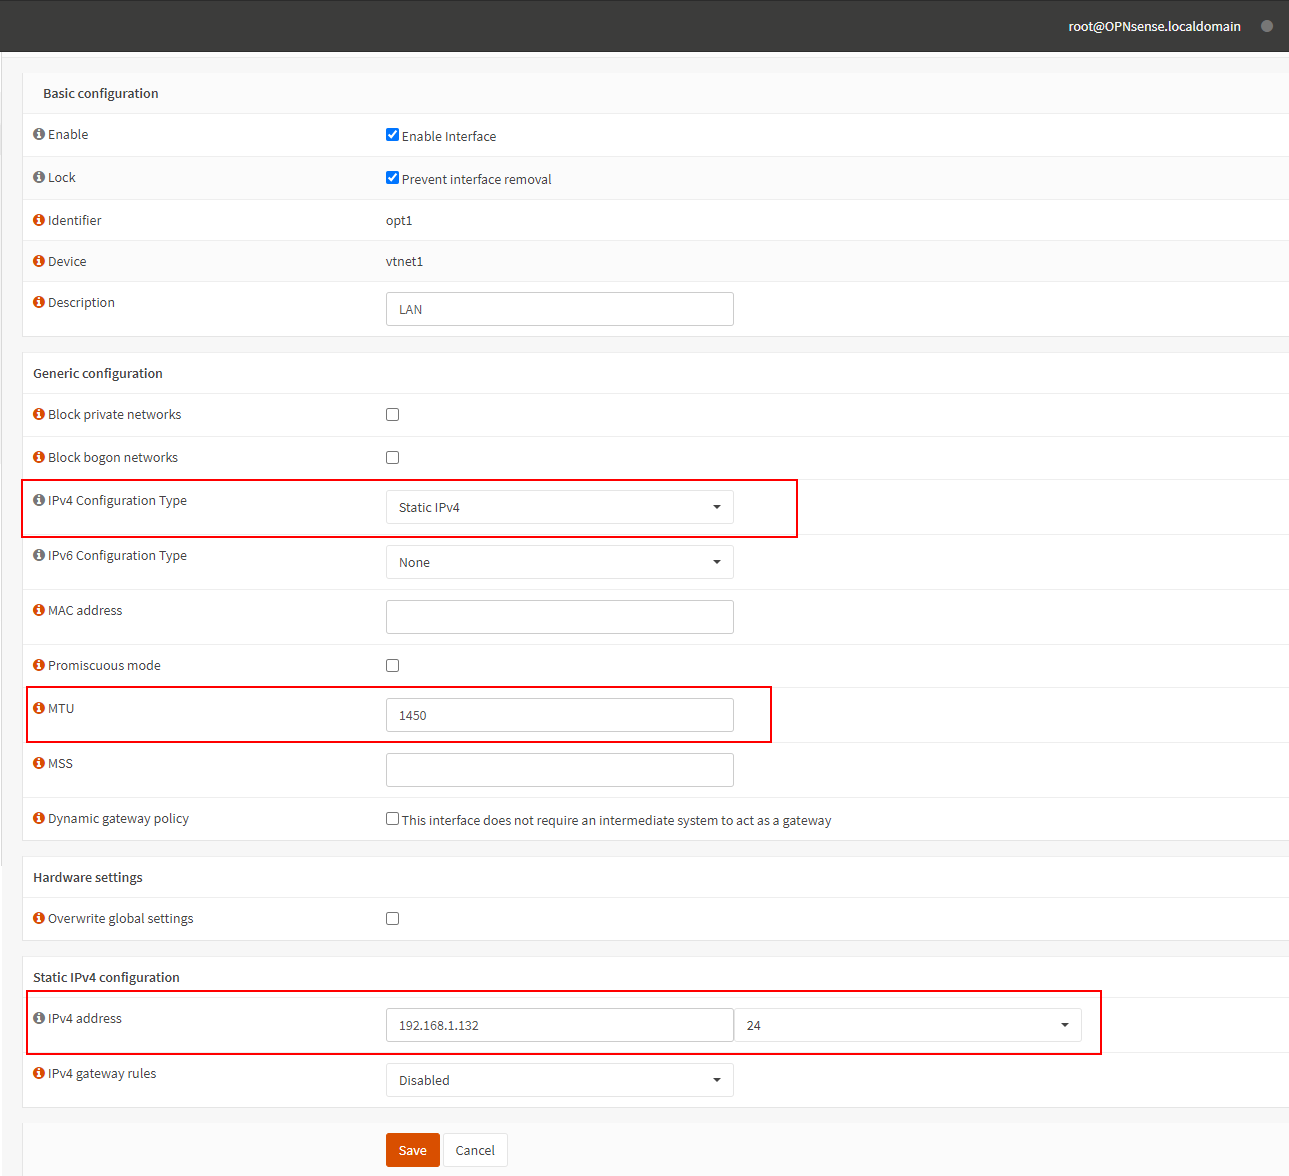Viewport: 1289px width, 1176px height.
Task: Cancel the interface changes
Action: tap(475, 1150)
